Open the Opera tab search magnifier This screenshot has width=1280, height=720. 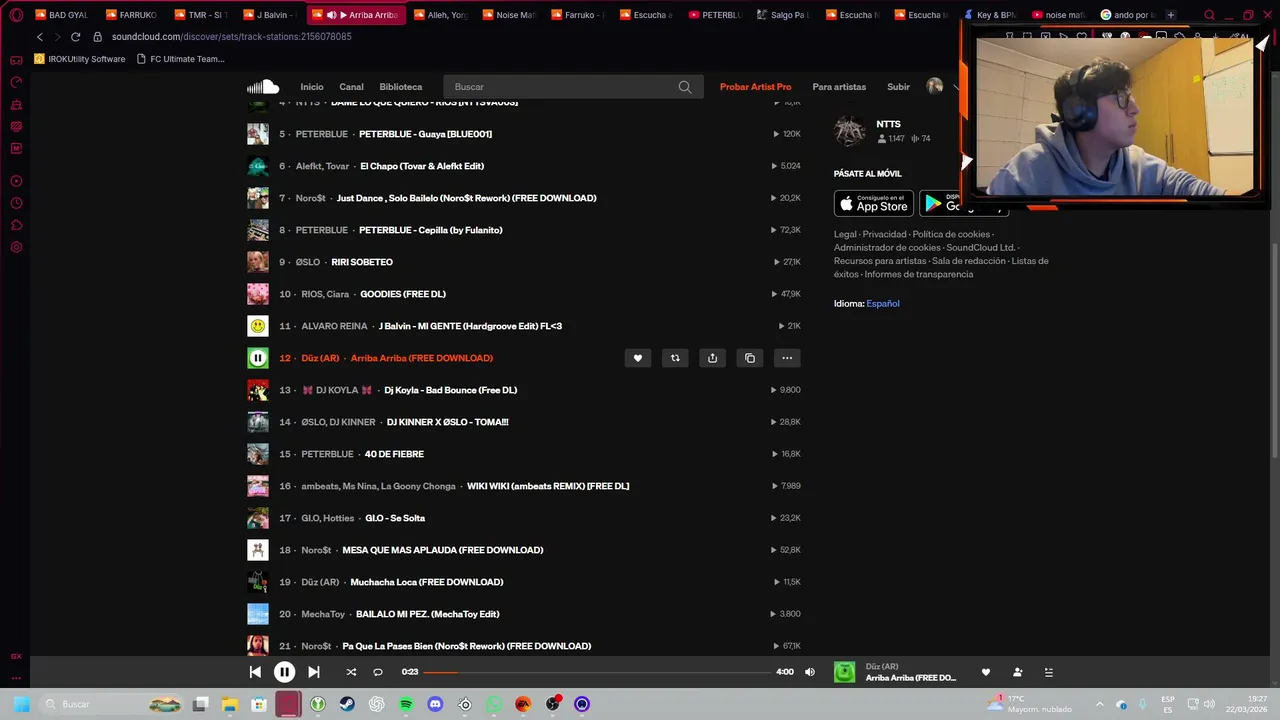point(1209,15)
